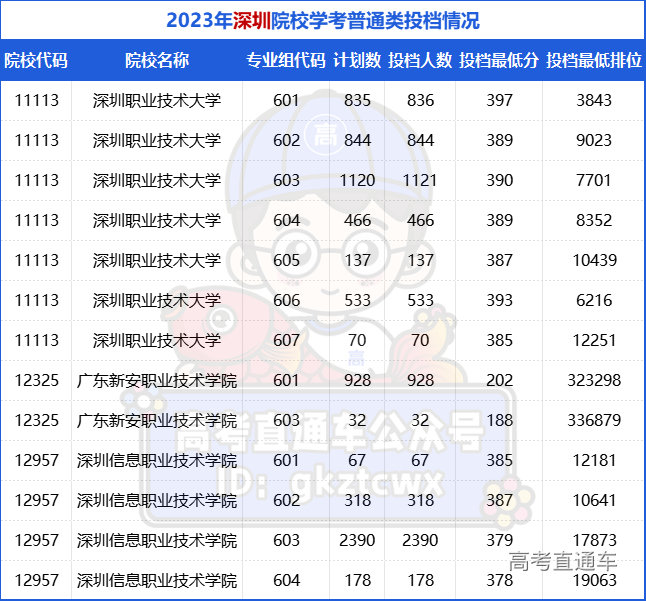Image resolution: width=646 pixels, height=601 pixels.
Task: Select the 专业组代码 column header
Action: pyautogui.click(x=286, y=60)
